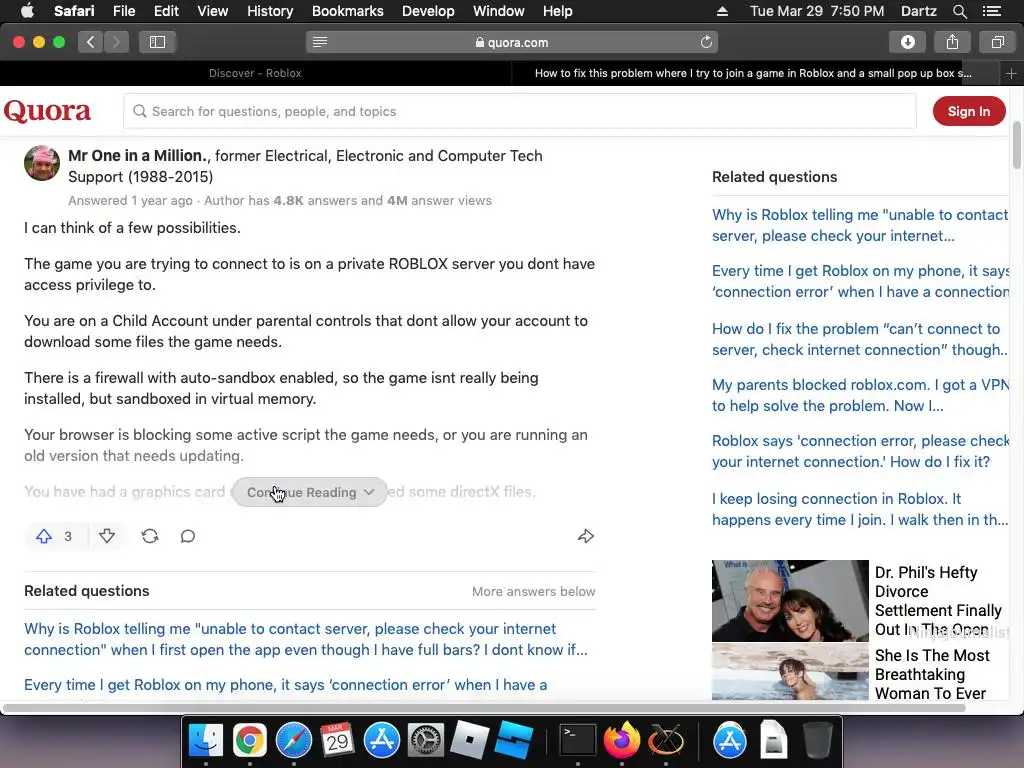Viewport: 1024px width, 768px height.
Task: Reshare the answer with circular arrows icon
Action: coord(150,536)
